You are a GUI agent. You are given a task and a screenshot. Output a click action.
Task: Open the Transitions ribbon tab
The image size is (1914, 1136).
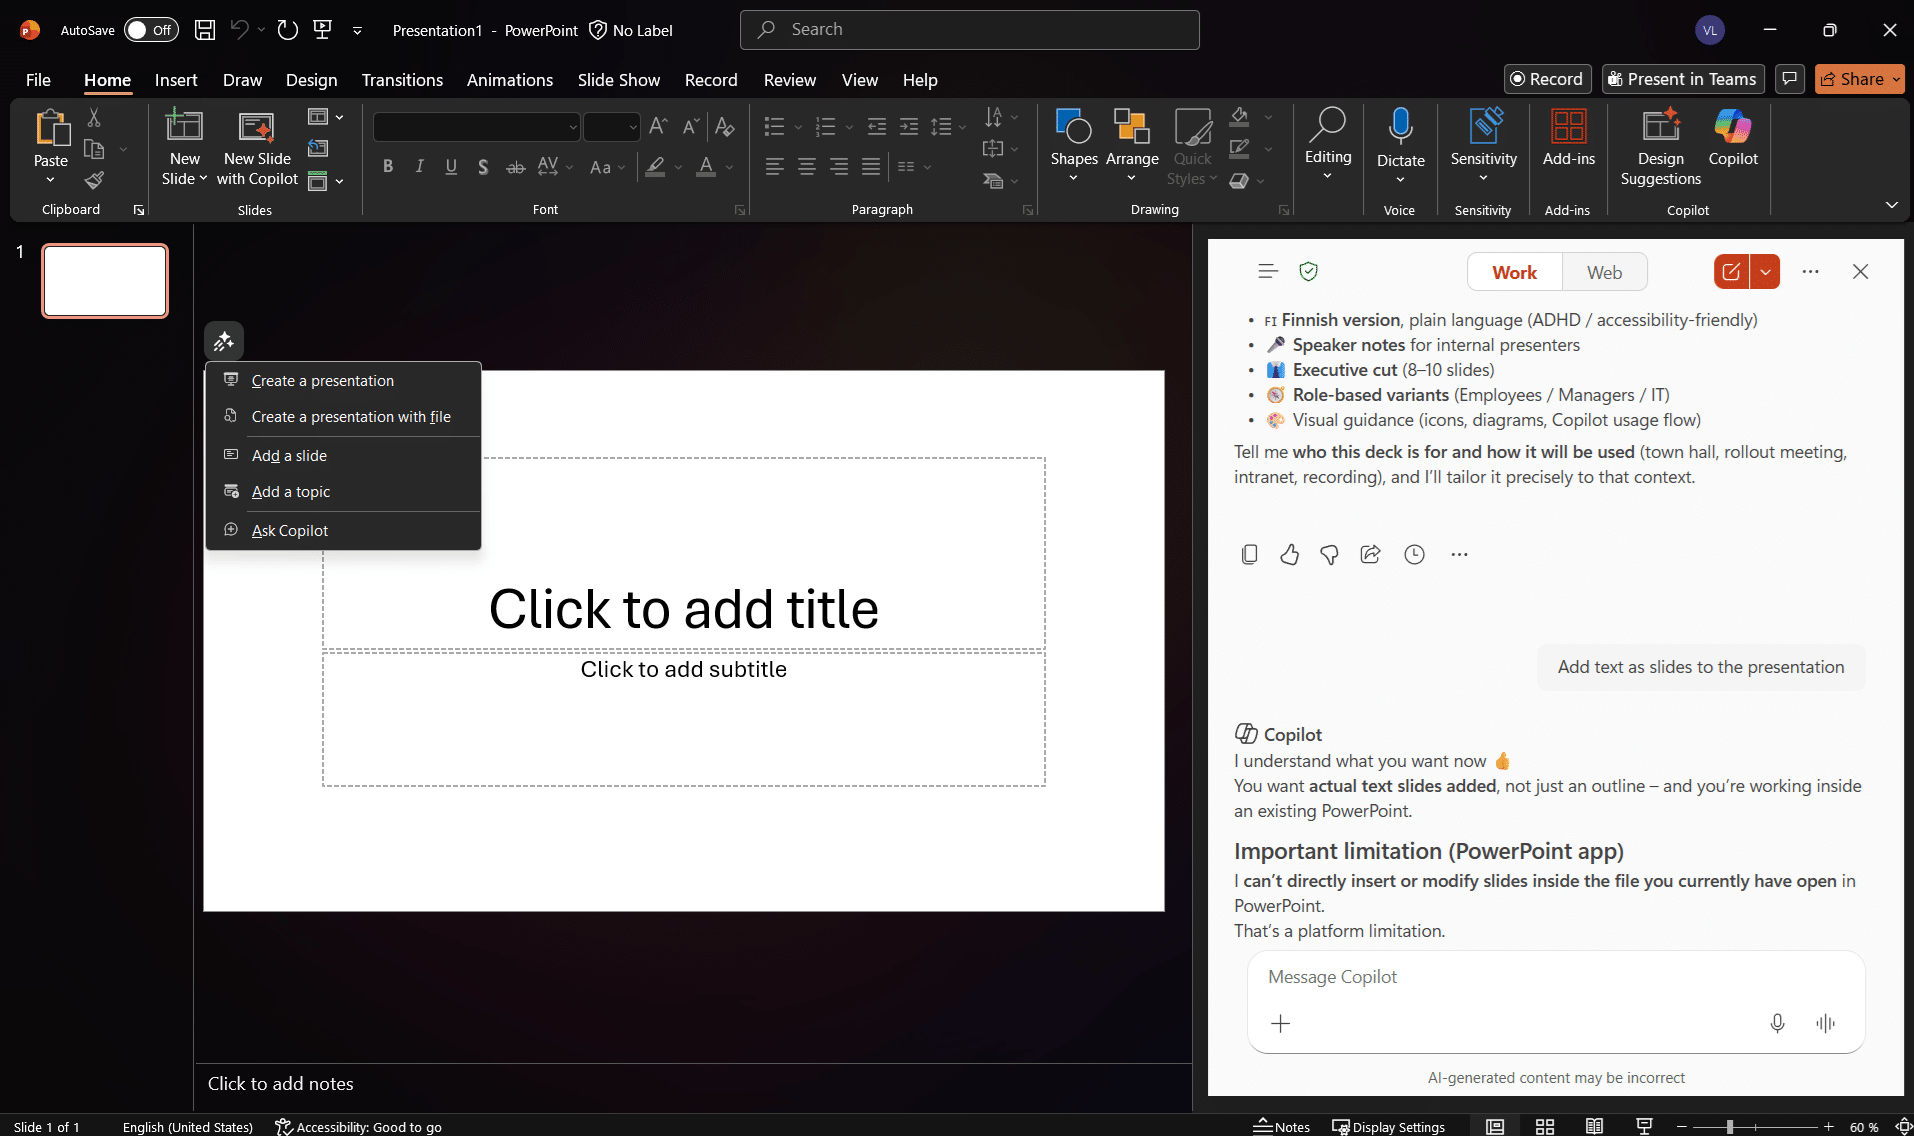click(x=402, y=80)
